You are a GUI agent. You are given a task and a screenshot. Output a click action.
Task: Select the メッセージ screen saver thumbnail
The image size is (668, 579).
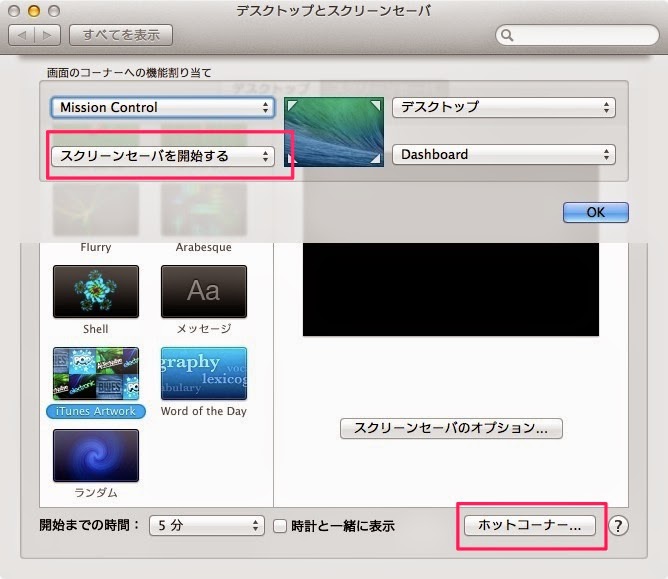204,291
